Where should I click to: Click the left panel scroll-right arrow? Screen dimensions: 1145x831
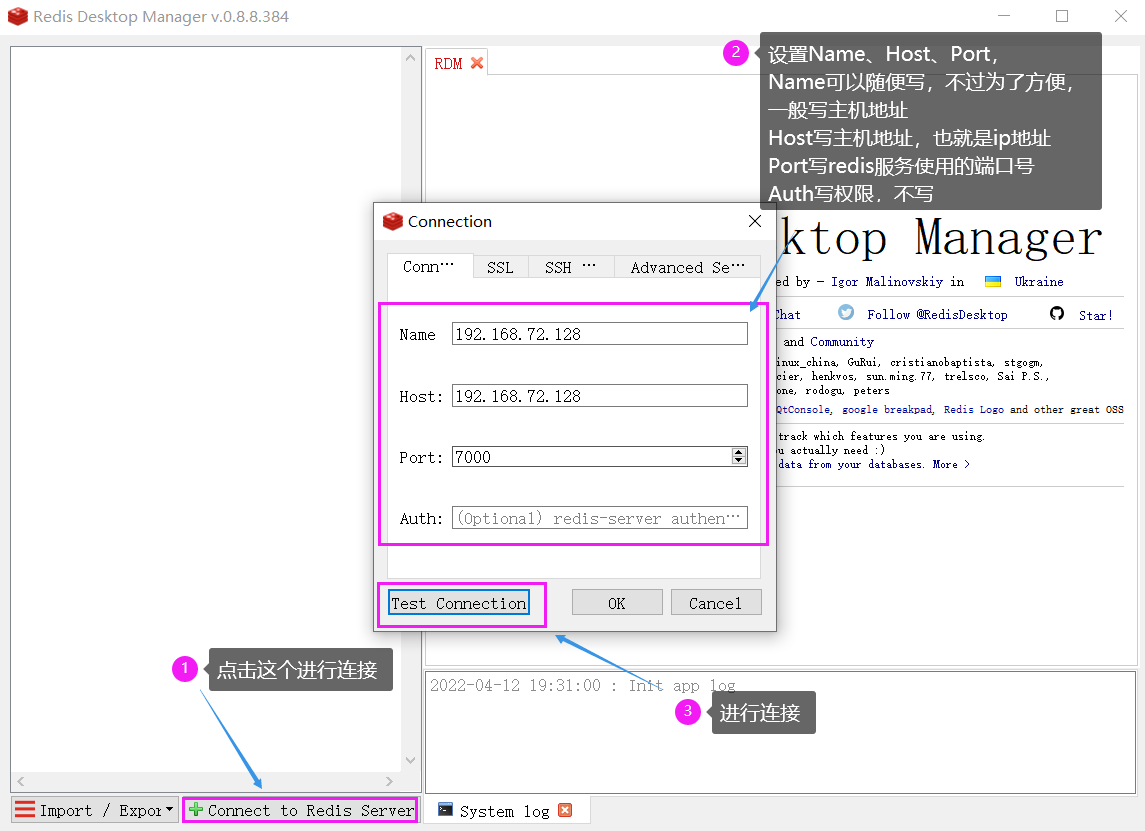[x=389, y=781]
